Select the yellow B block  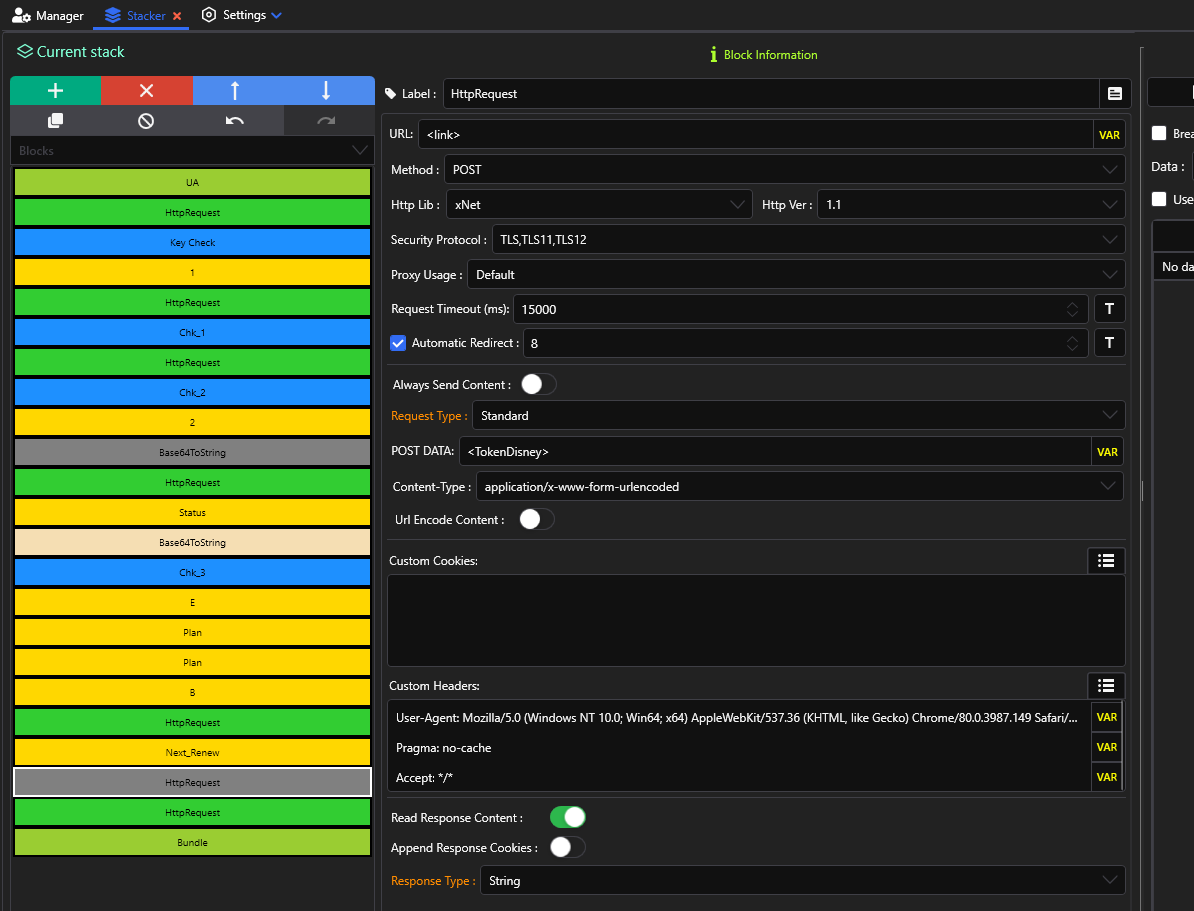pos(193,692)
